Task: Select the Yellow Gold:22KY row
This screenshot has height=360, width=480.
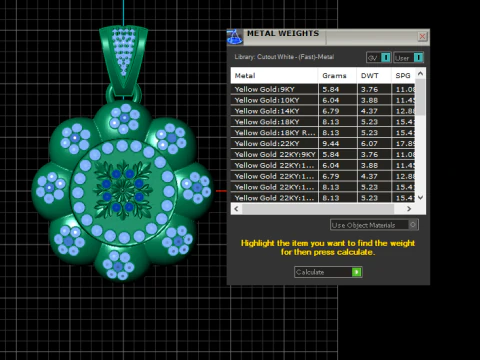Action: [323, 144]
